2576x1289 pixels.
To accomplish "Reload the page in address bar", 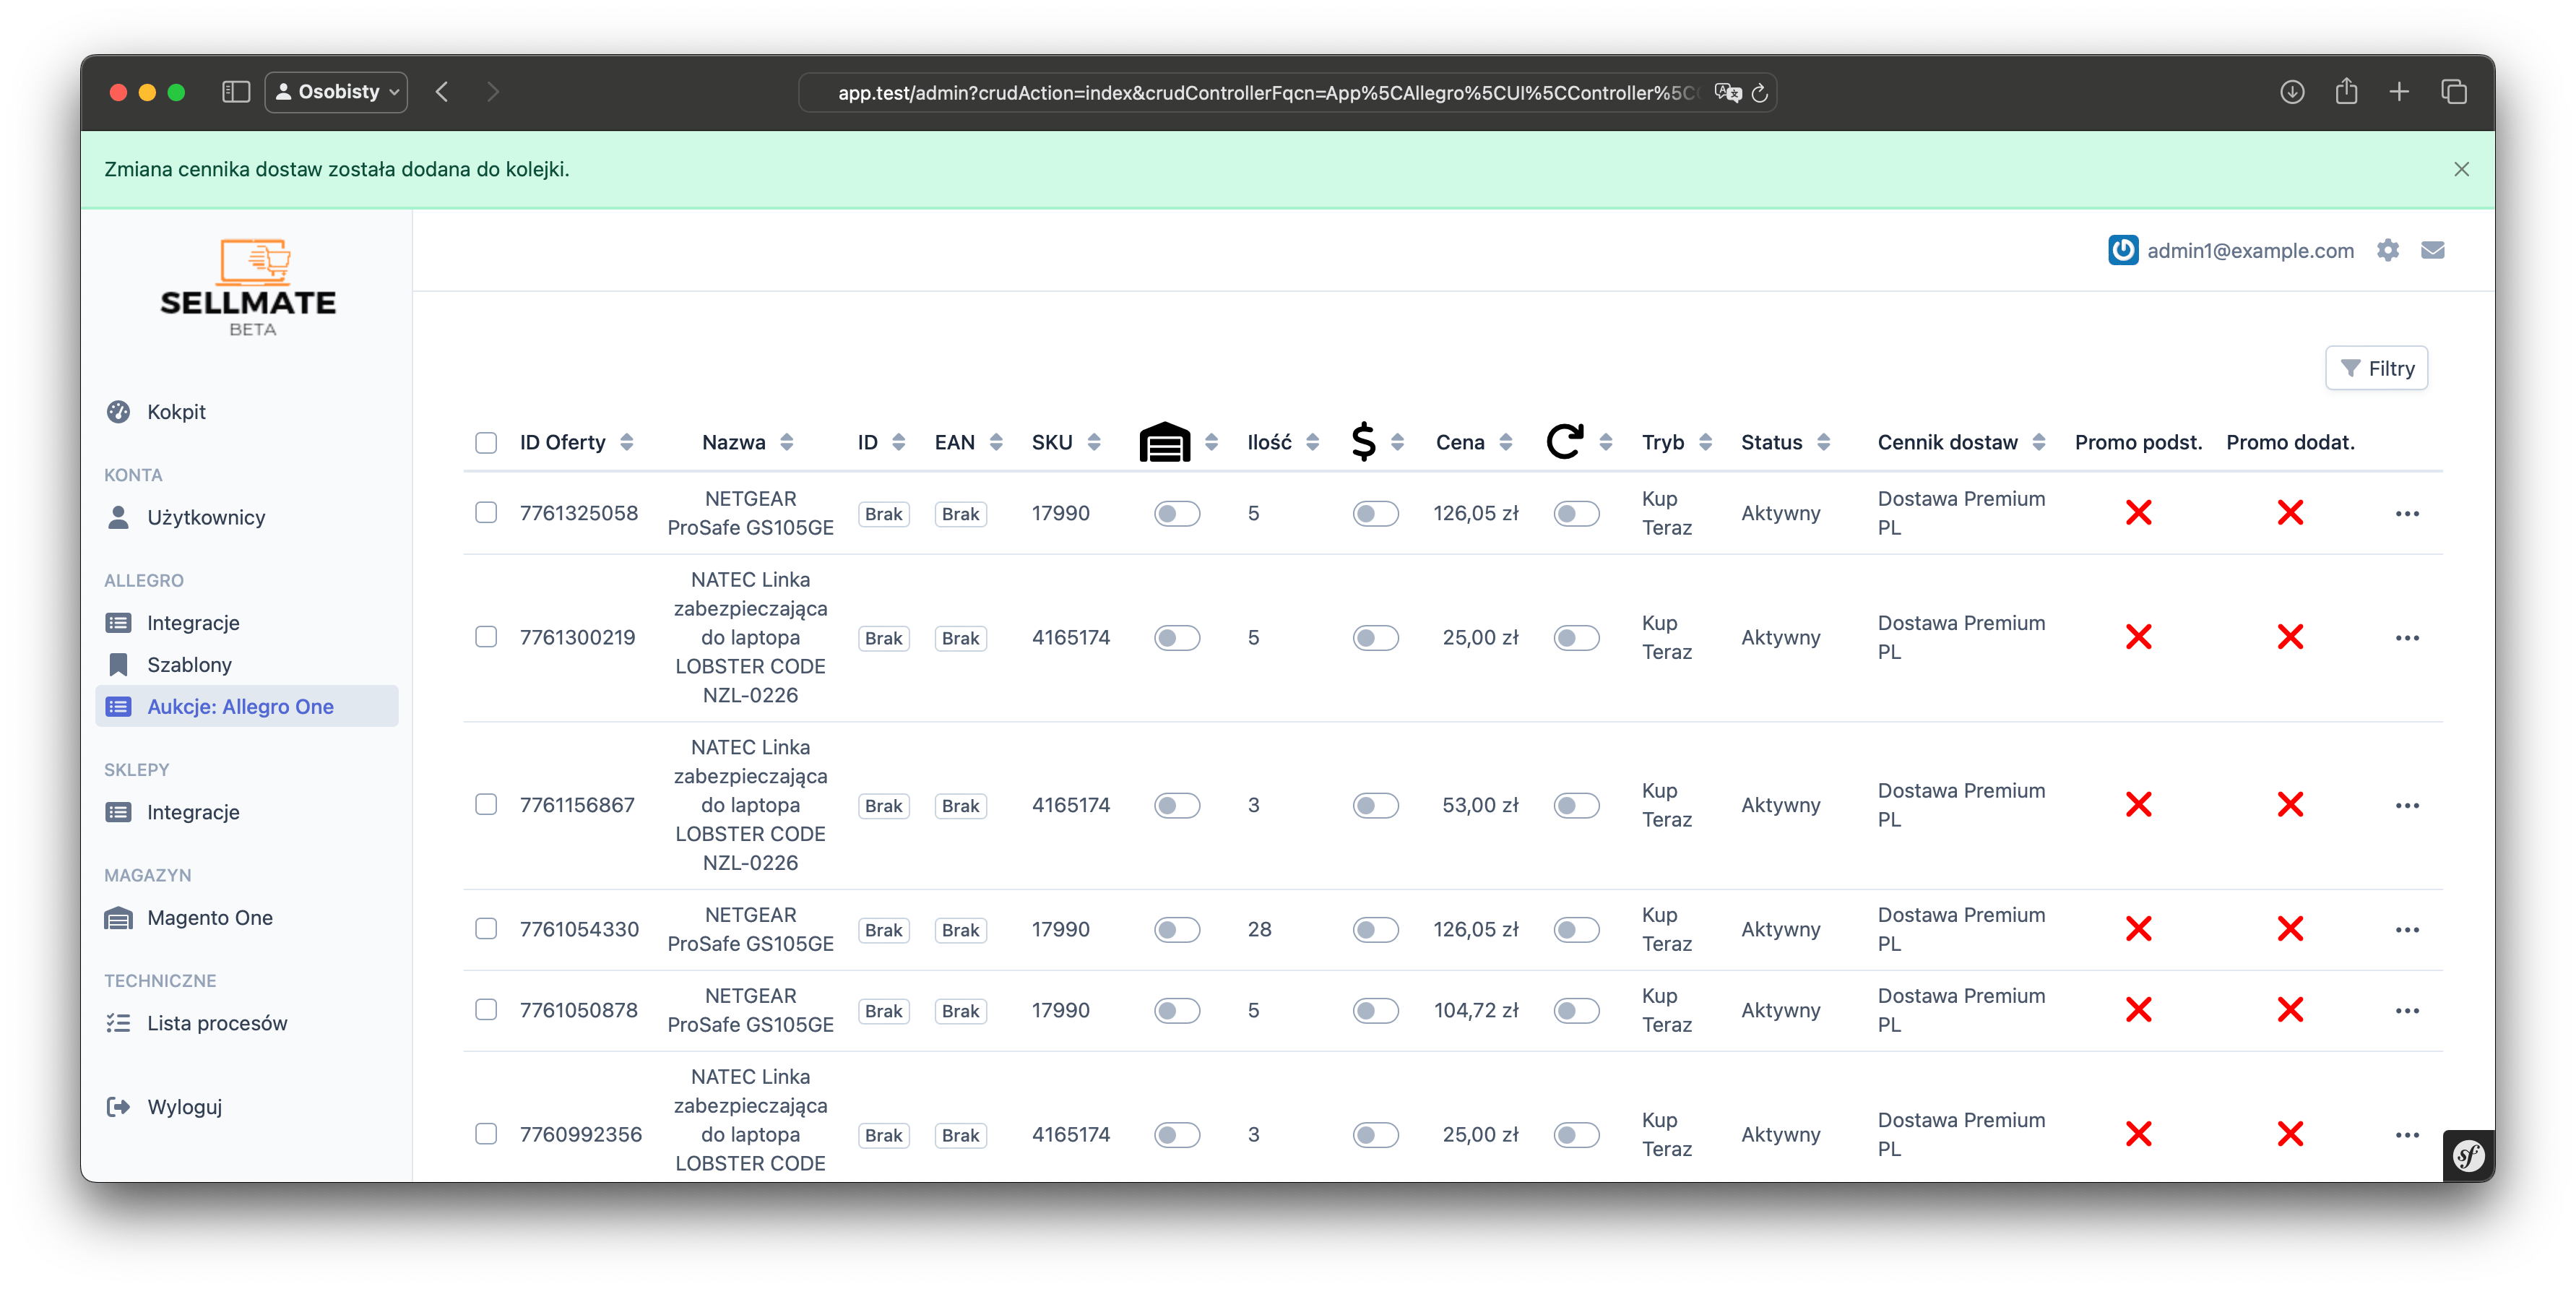I will click(1759, 93).
